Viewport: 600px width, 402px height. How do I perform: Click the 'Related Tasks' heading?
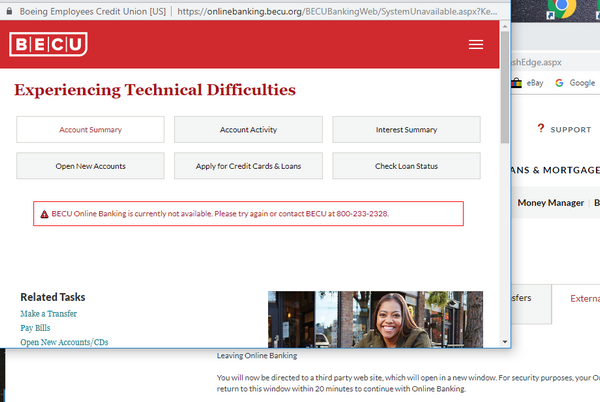[53, 297]
